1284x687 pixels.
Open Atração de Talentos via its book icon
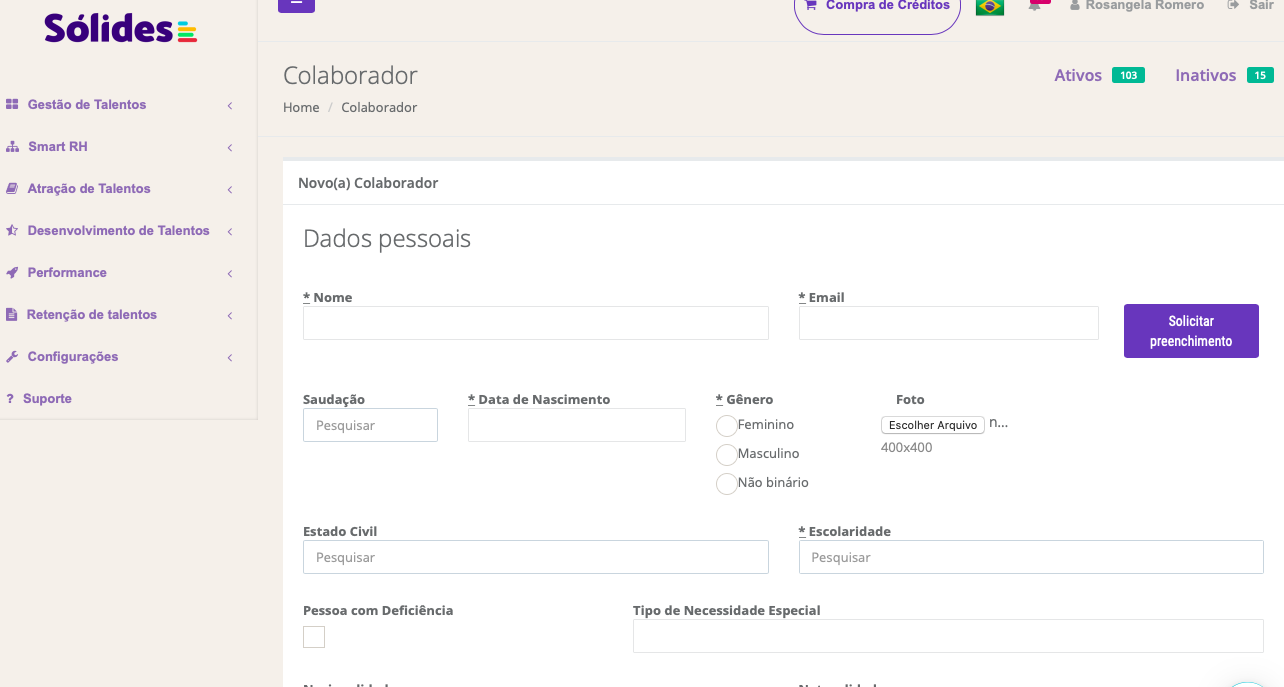coord(13,189)
